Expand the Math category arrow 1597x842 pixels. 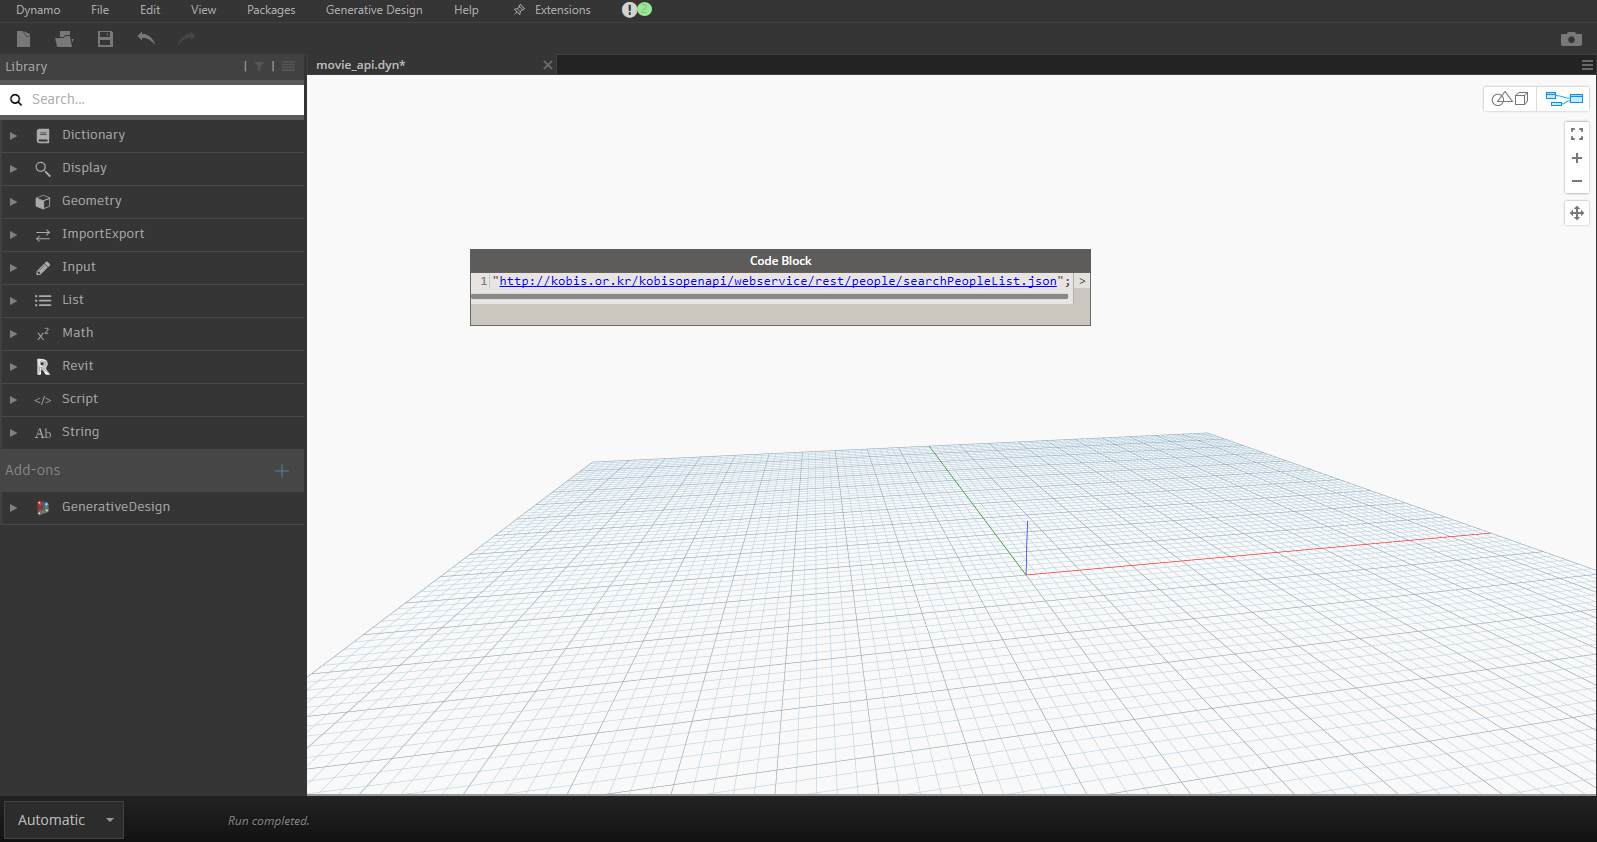point(13,334)
